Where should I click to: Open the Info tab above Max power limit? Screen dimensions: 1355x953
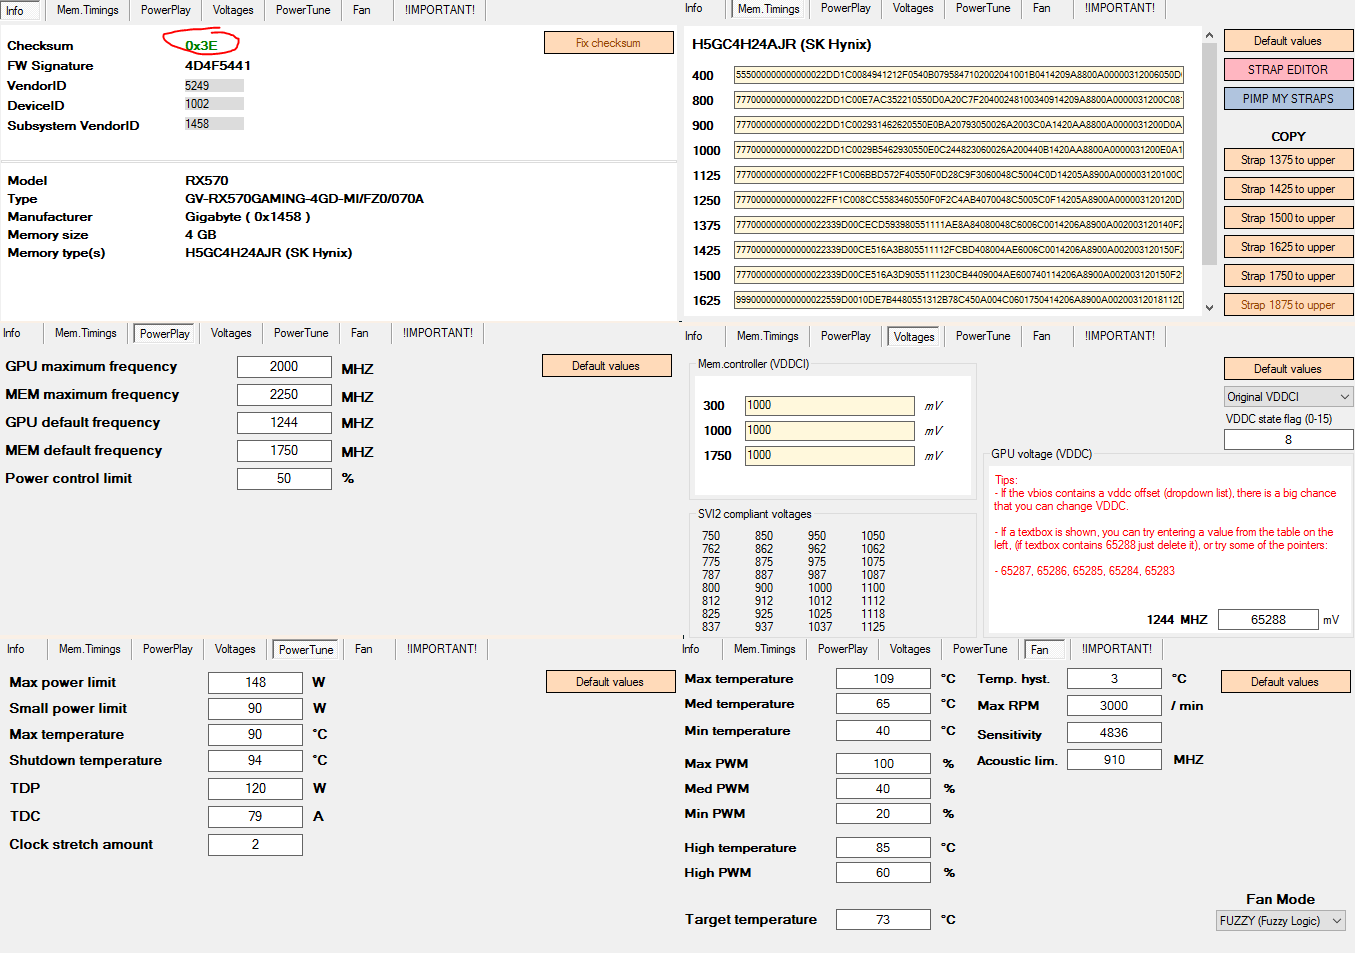click(16, 649)
